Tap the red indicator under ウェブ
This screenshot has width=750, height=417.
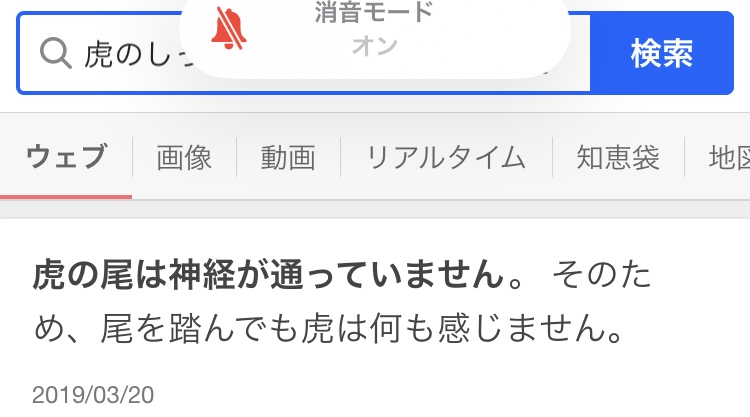point(66,197)
